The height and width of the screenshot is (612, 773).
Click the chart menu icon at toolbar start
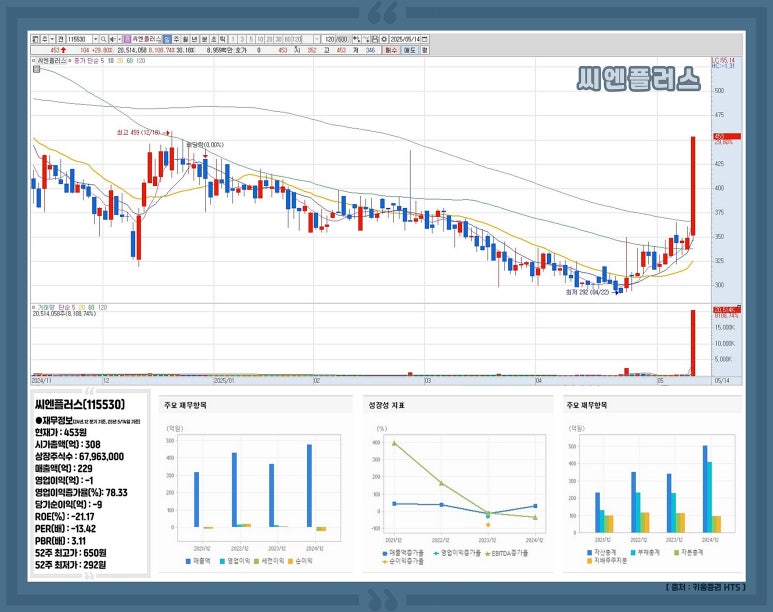click(x=35, y=39)
